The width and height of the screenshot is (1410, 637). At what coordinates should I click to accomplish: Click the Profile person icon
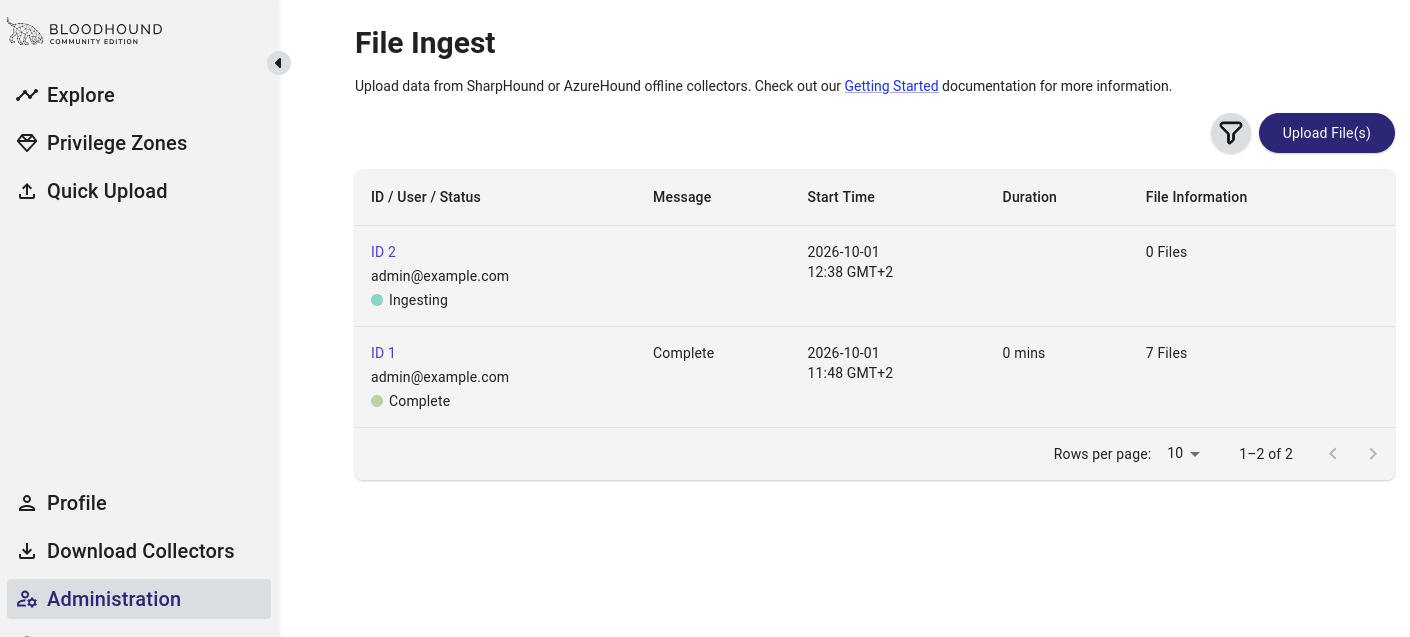27,503
